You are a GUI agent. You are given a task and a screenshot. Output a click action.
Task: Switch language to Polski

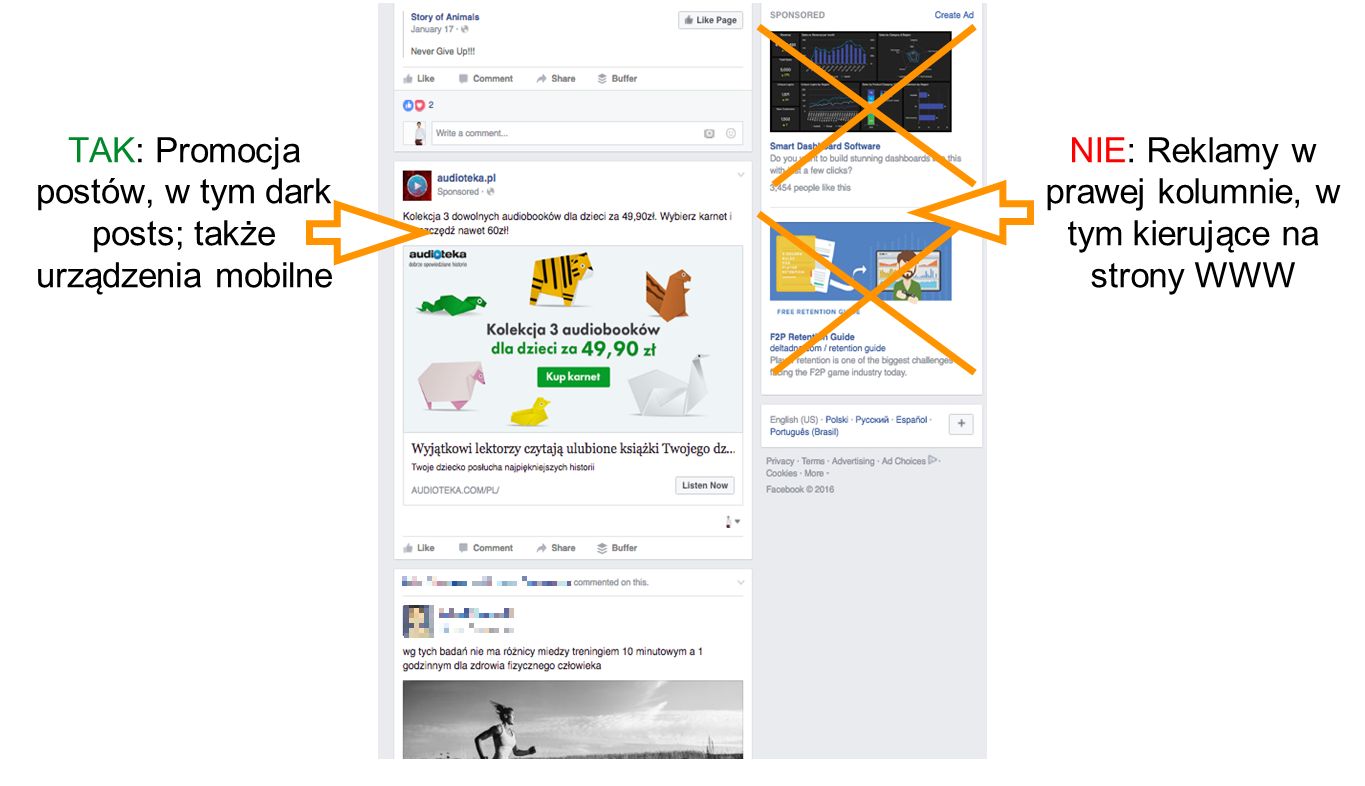click(x=837, y=420)
